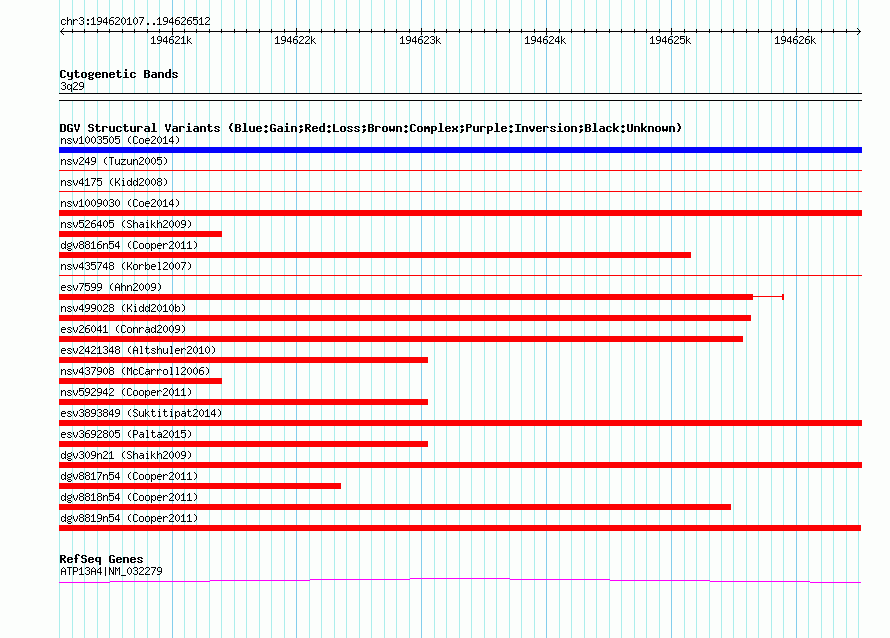Open variant esv3893849 (Suktitipat2014) label
The width and height of the screenshot is (890, 638).
tap(141, 413)
